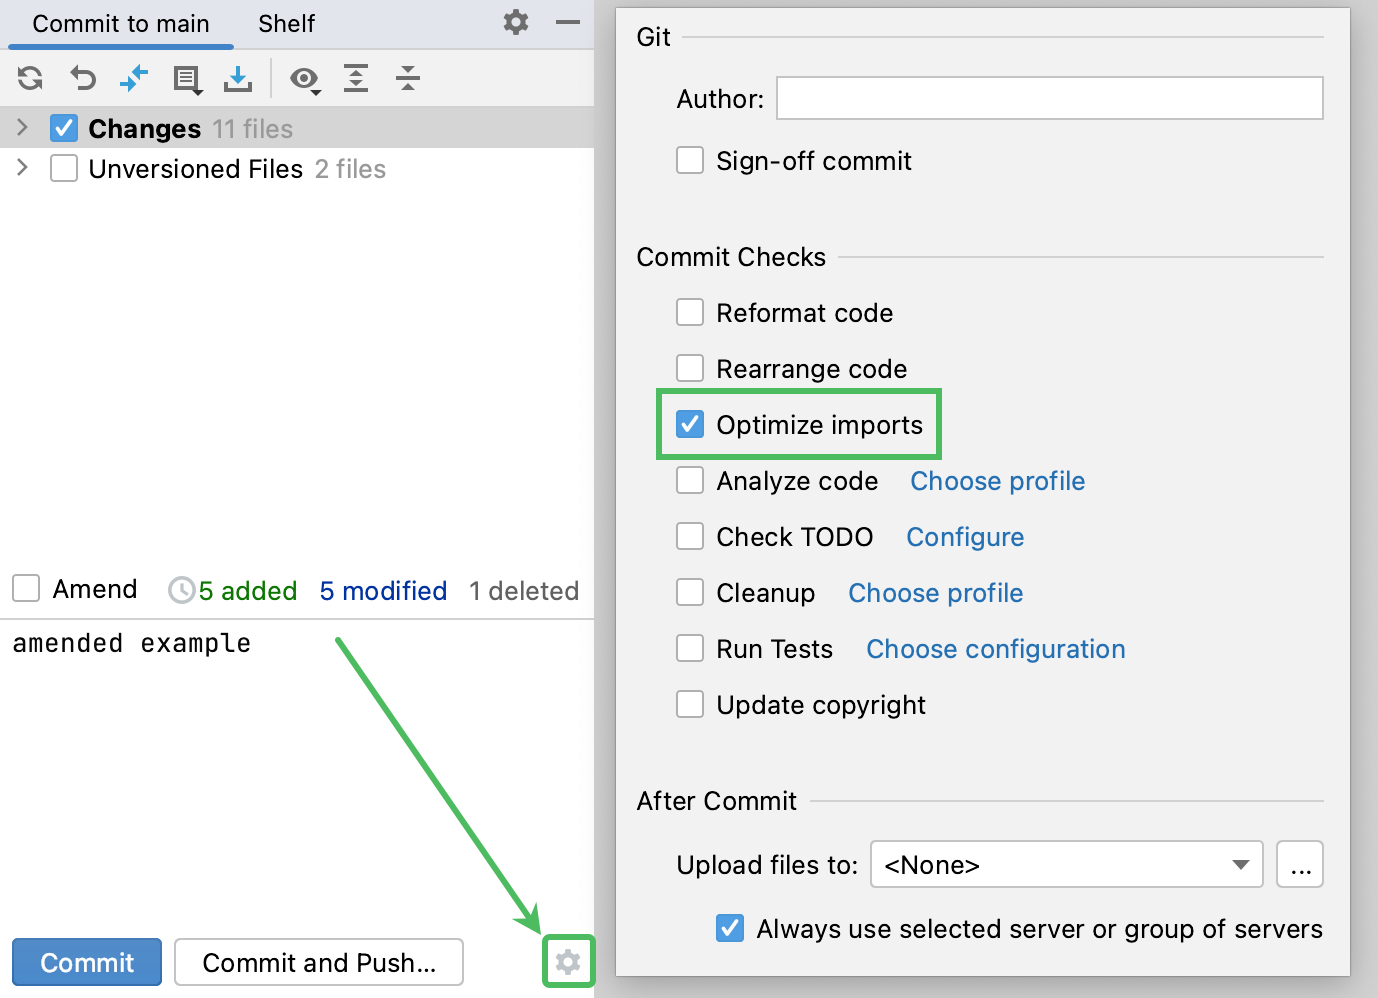Image resolution: width=1378 pixels, height=998 pixels.
Task: Expand all file groups in tree
Action: (356, 78)
